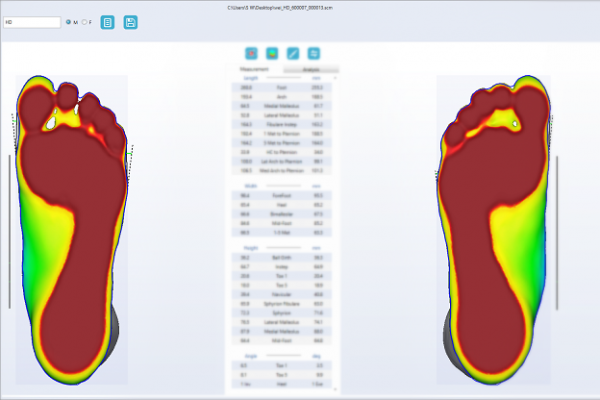Viewport: 600px width, 400px height.
Task: Select the F gender radio button
Action: 84,22
